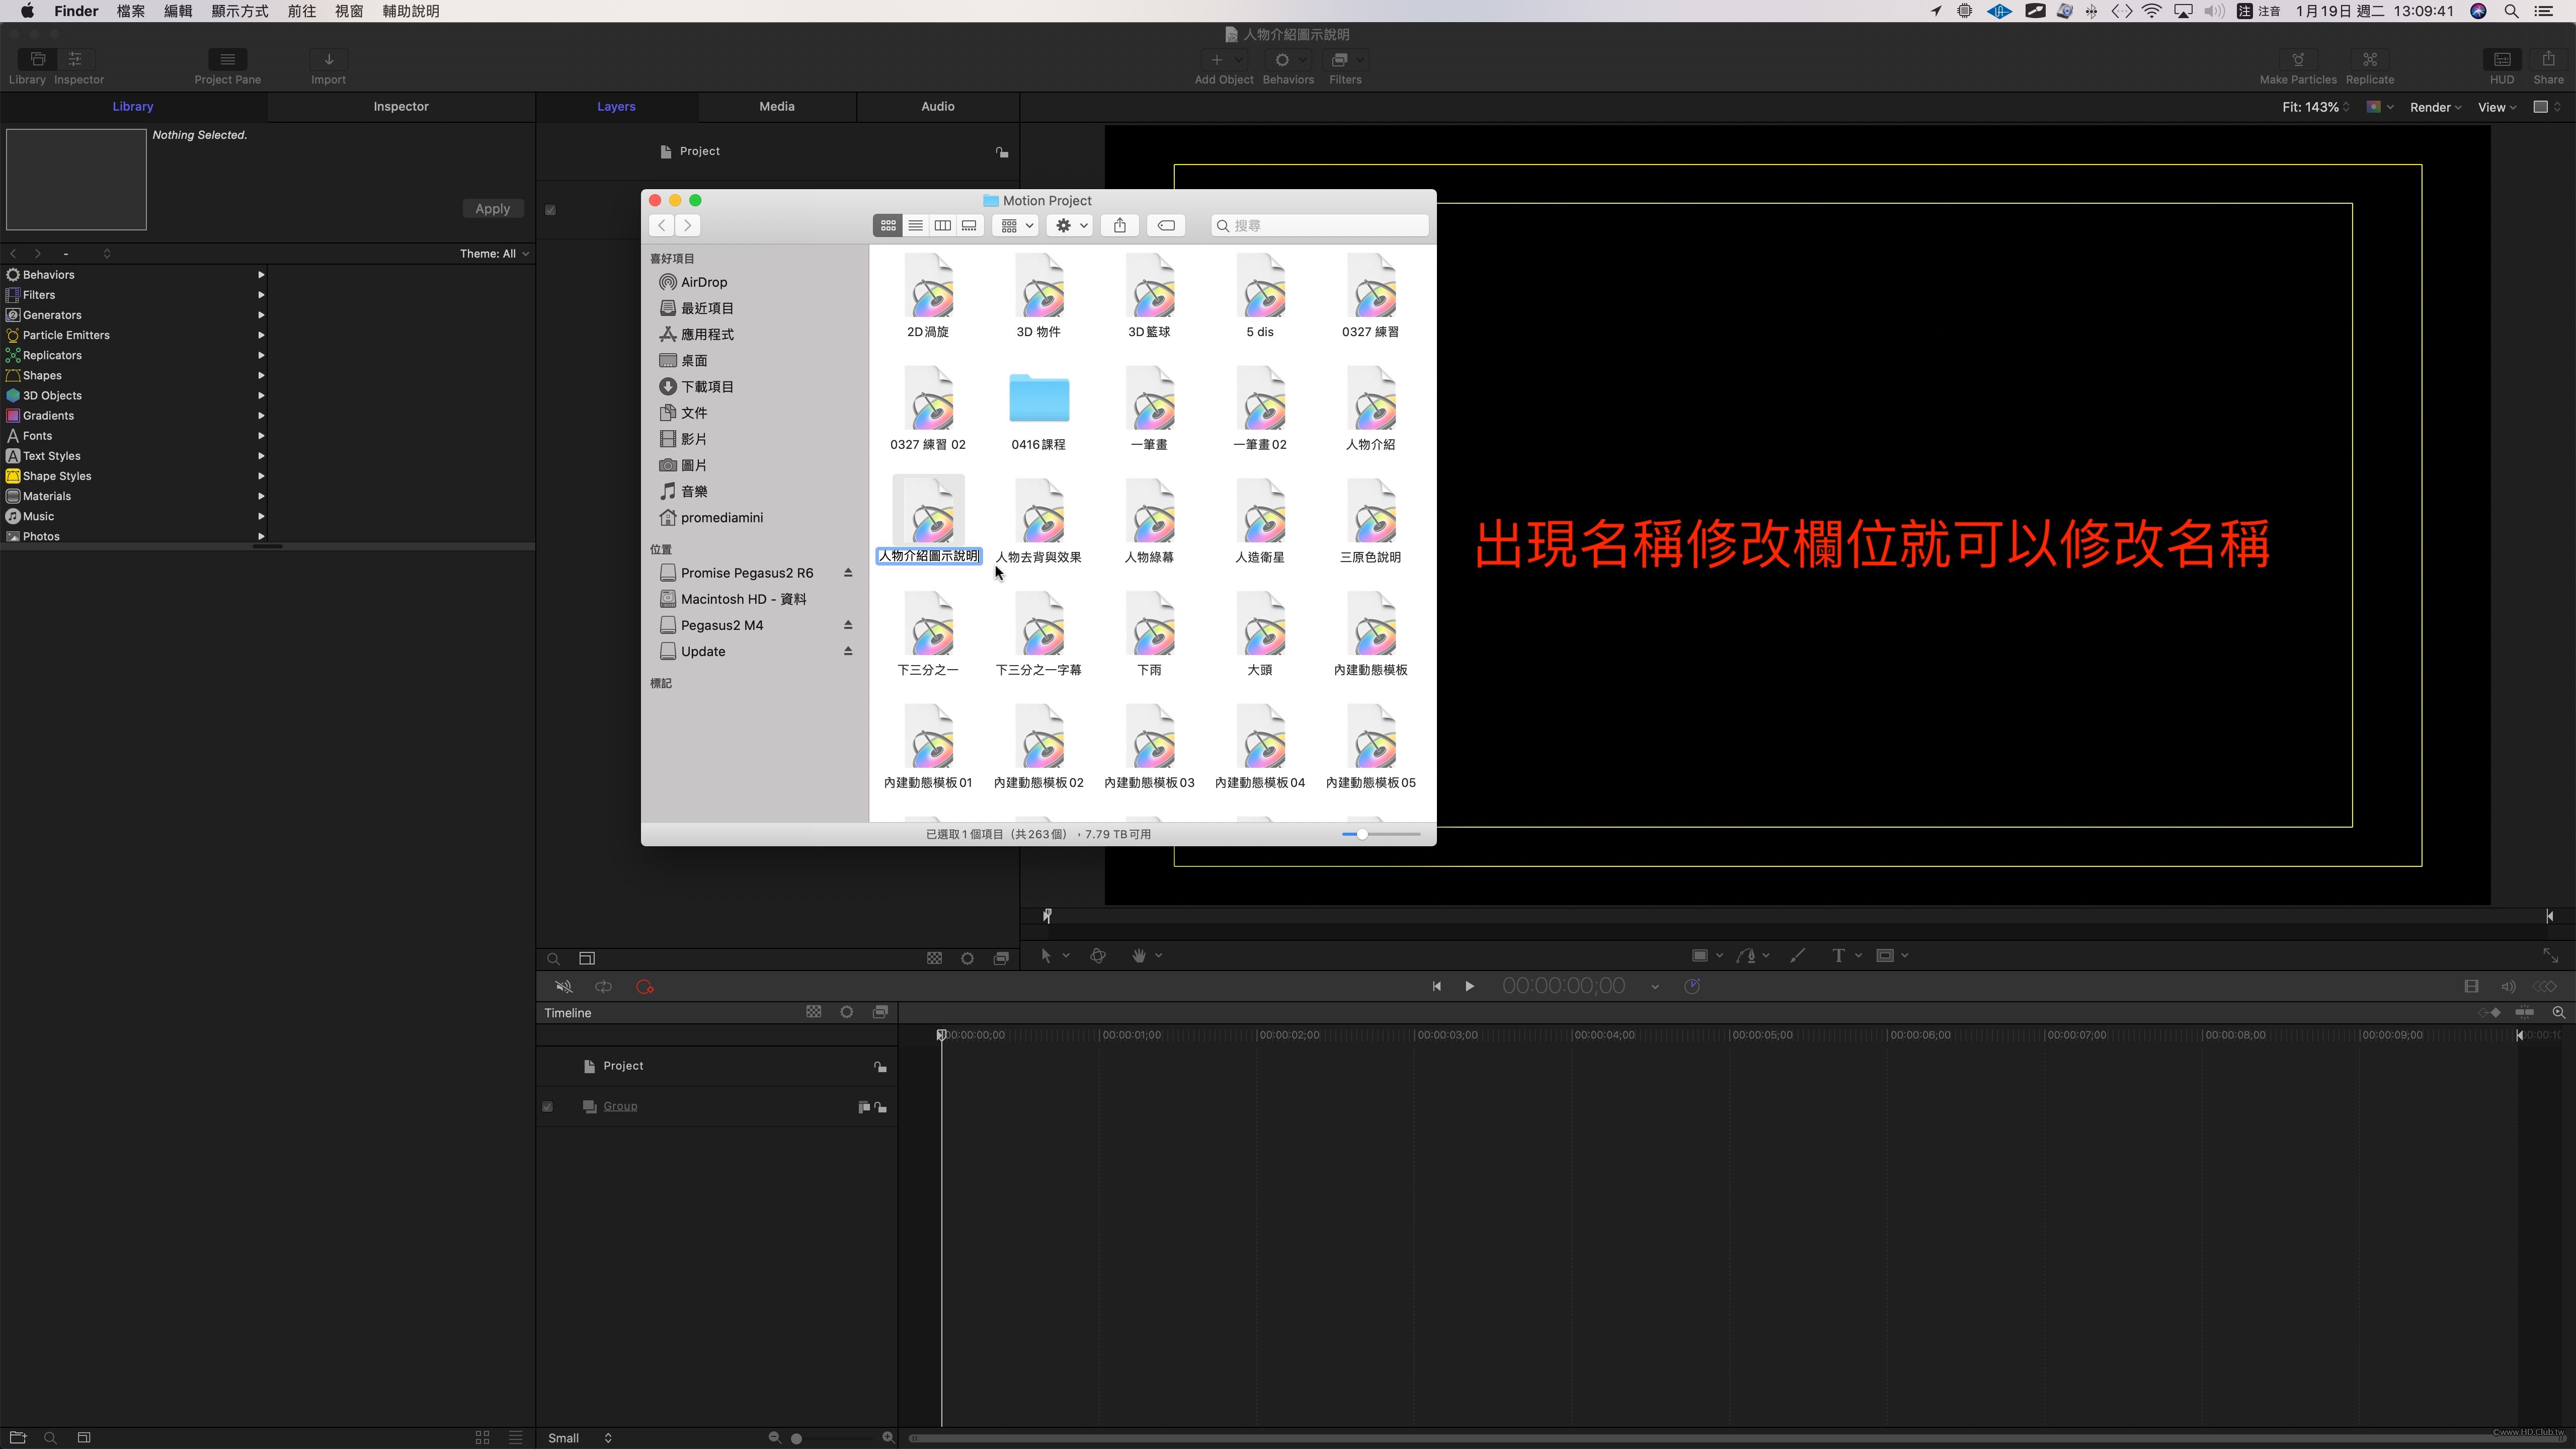Select Macintosh HD - 資料 in sidebar
The image size is (2576, 1449).
click(743, 599)
